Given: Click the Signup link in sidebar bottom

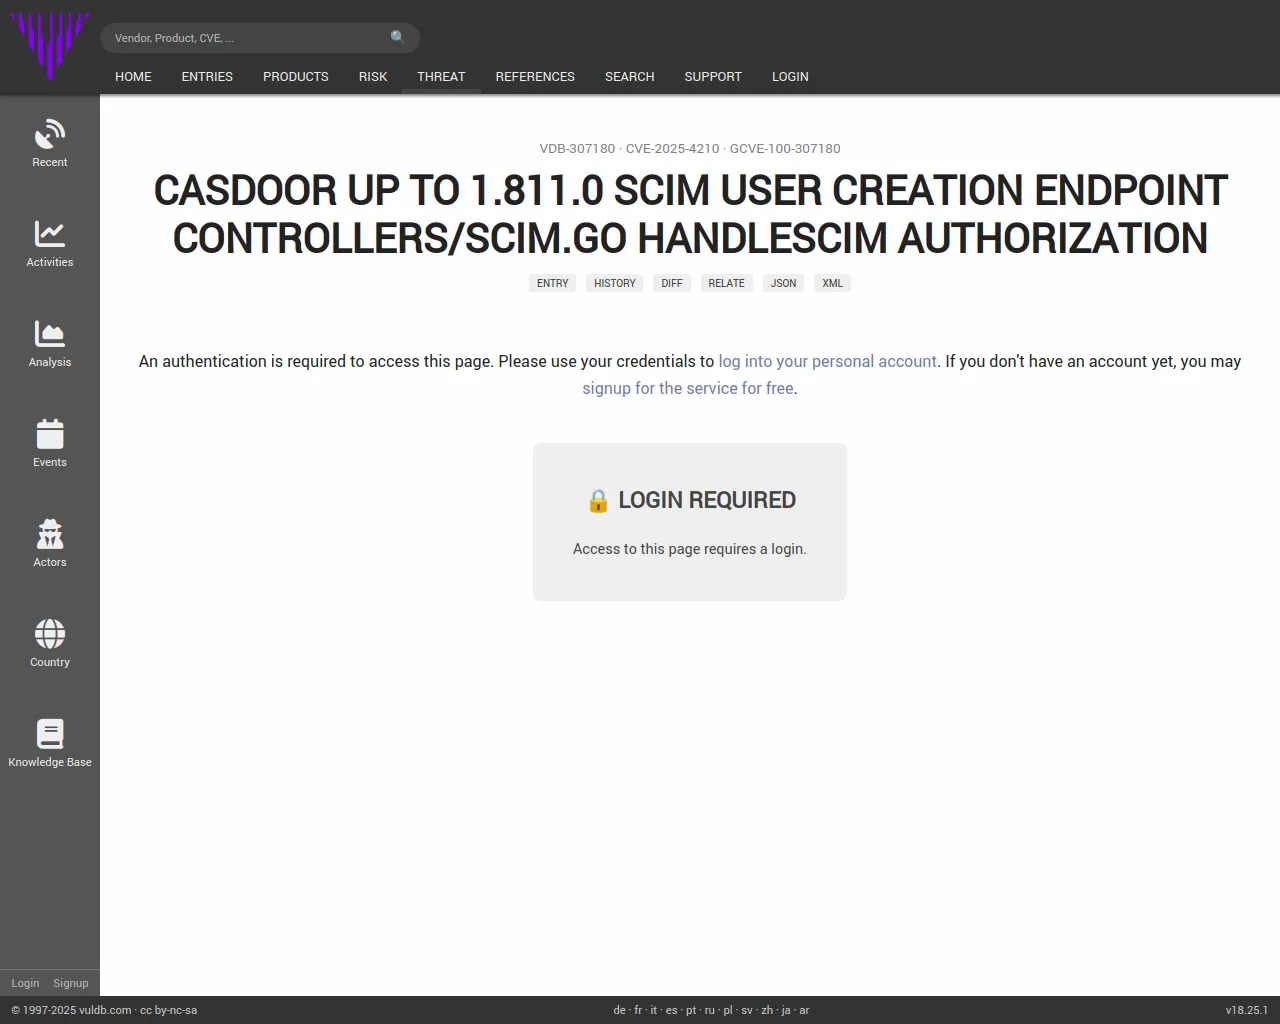Looking at the screenshot, I should 71,983.
